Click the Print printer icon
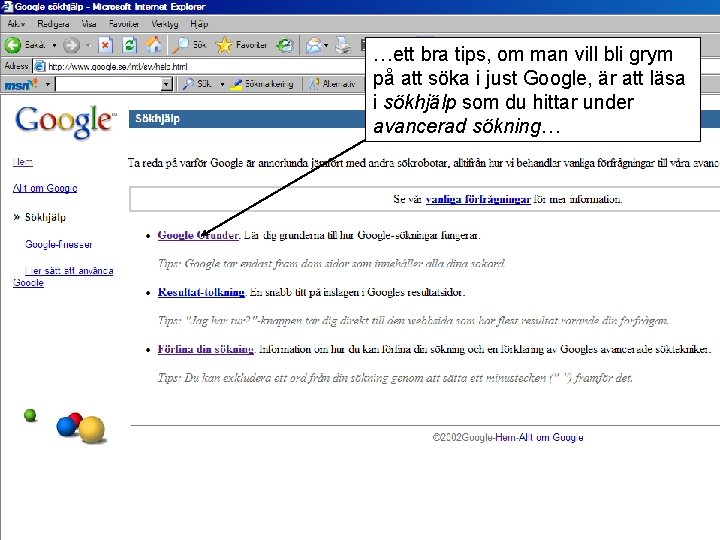The image size is (720, 540). 343,45
